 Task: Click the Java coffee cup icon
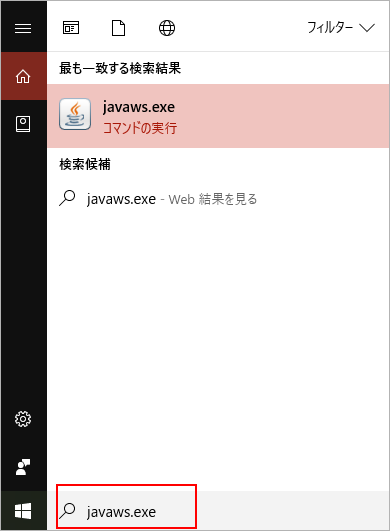click(x=75, y=114)
